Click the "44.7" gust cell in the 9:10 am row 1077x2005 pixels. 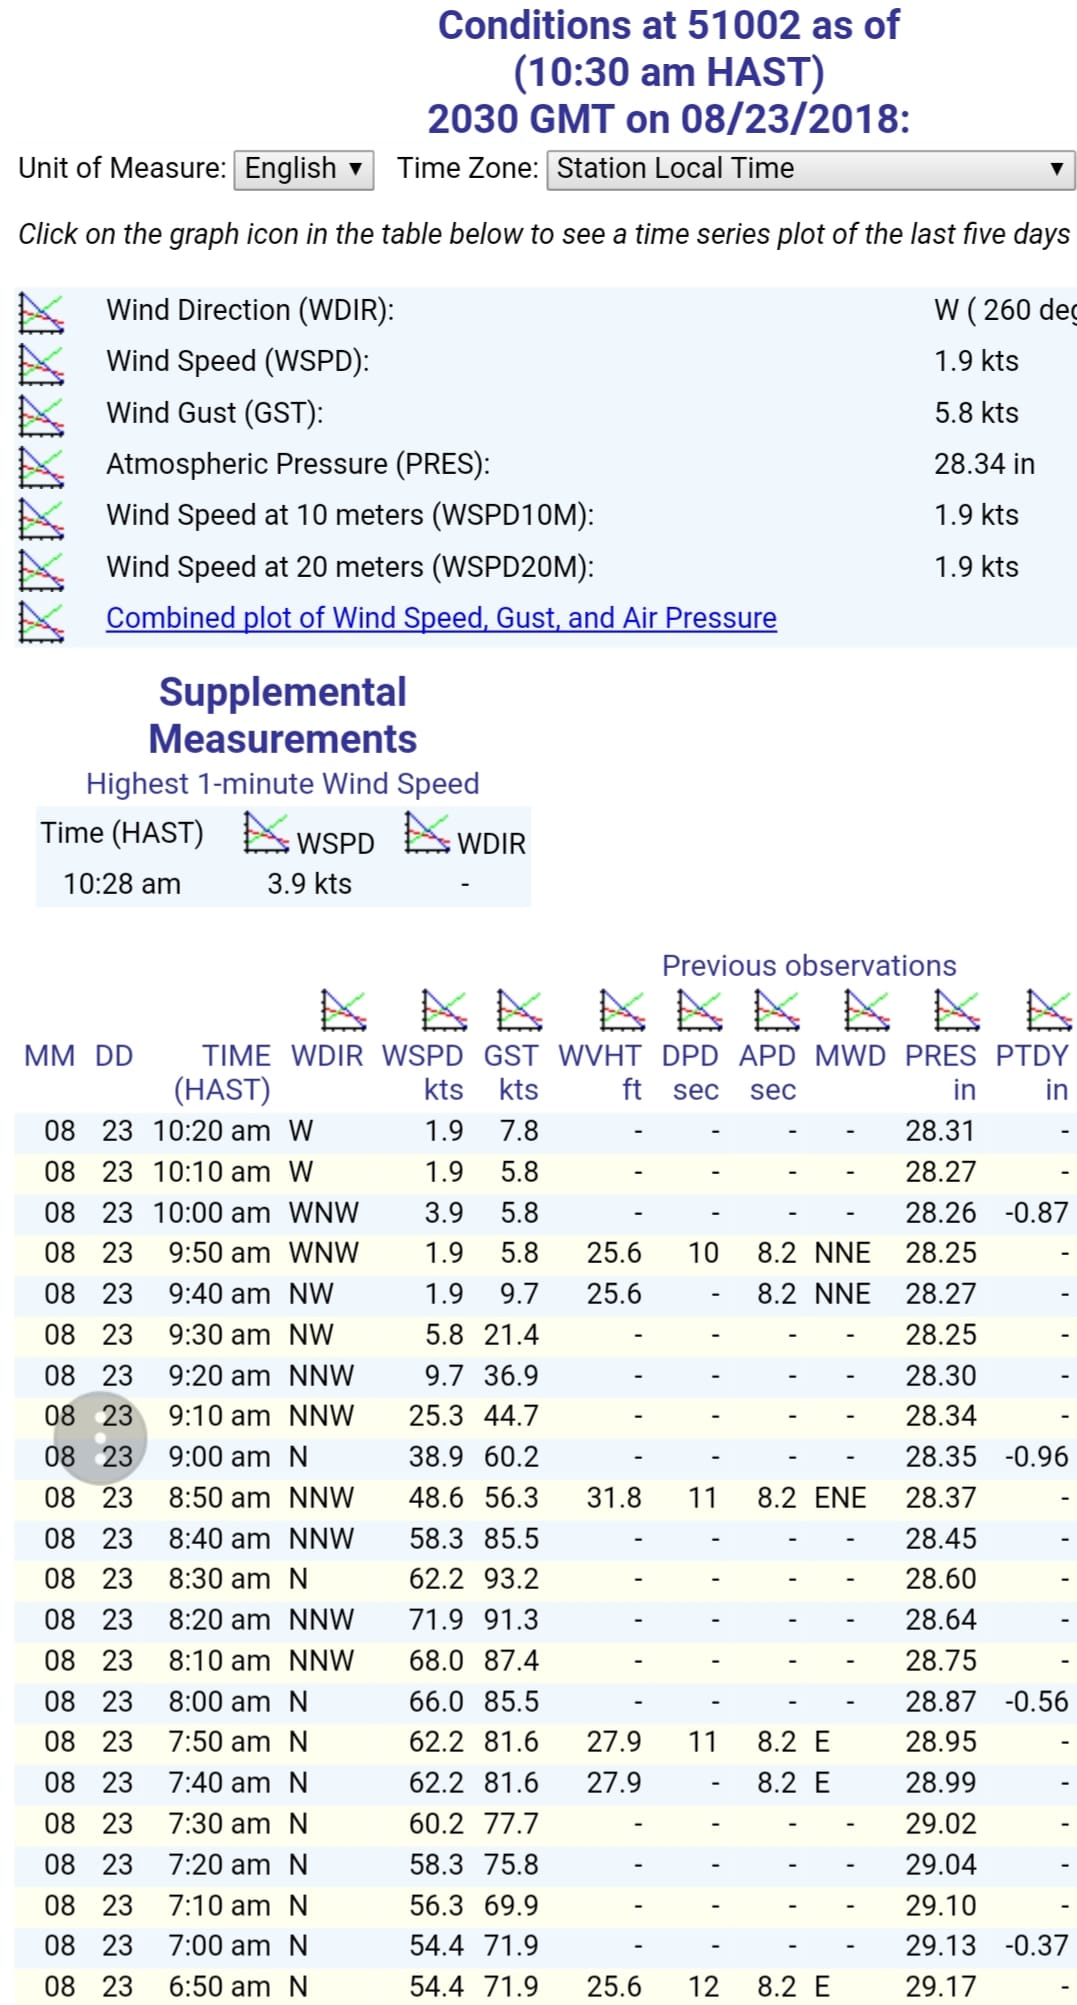click(511, 1416)
